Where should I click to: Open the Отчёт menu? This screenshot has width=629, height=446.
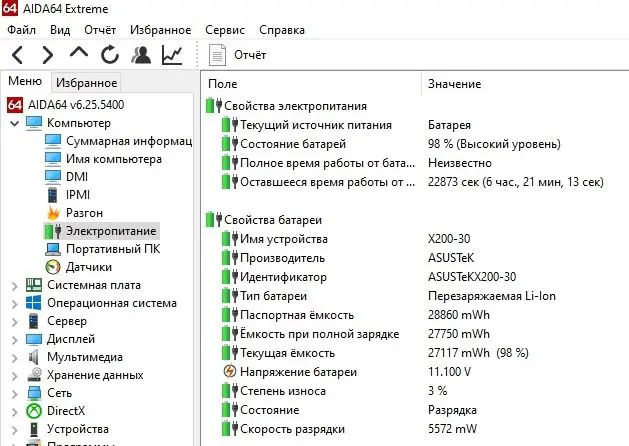coord(100,30)
